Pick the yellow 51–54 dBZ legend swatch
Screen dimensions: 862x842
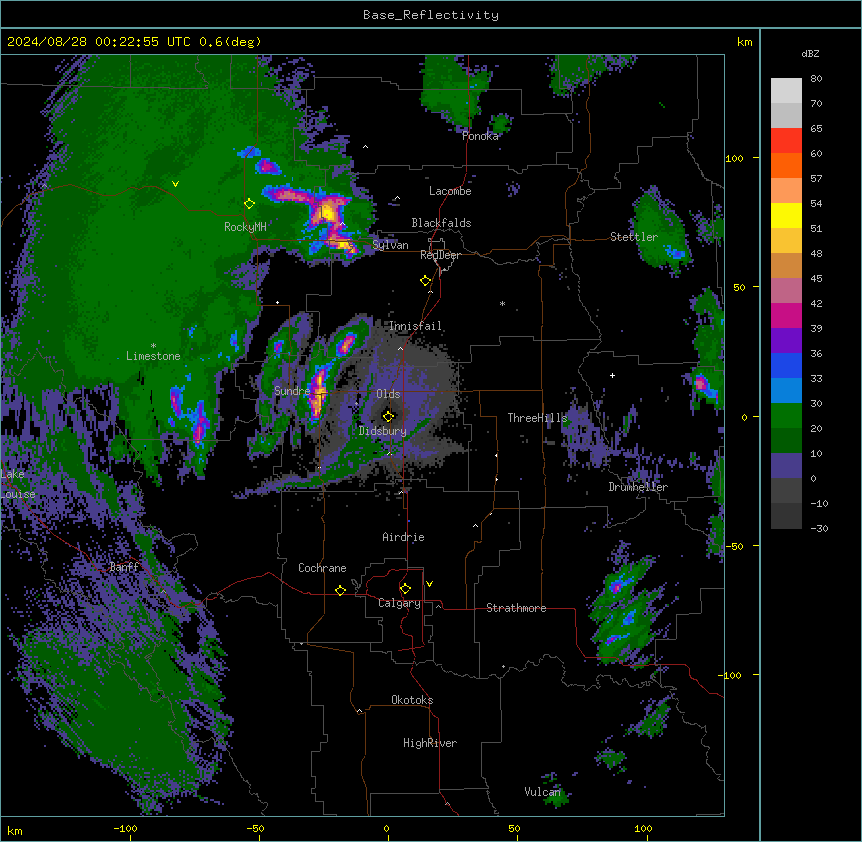(x=786, y=215)
